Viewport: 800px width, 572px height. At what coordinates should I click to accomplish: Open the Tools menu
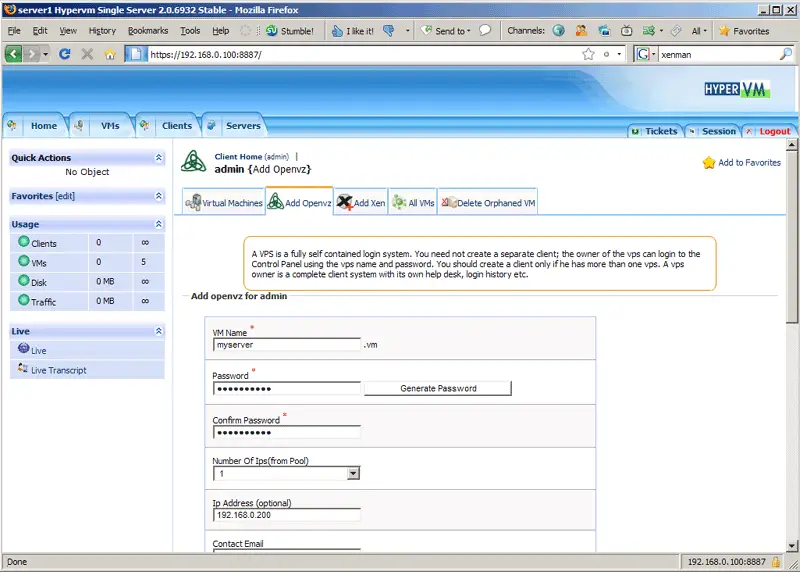[190, 31]
